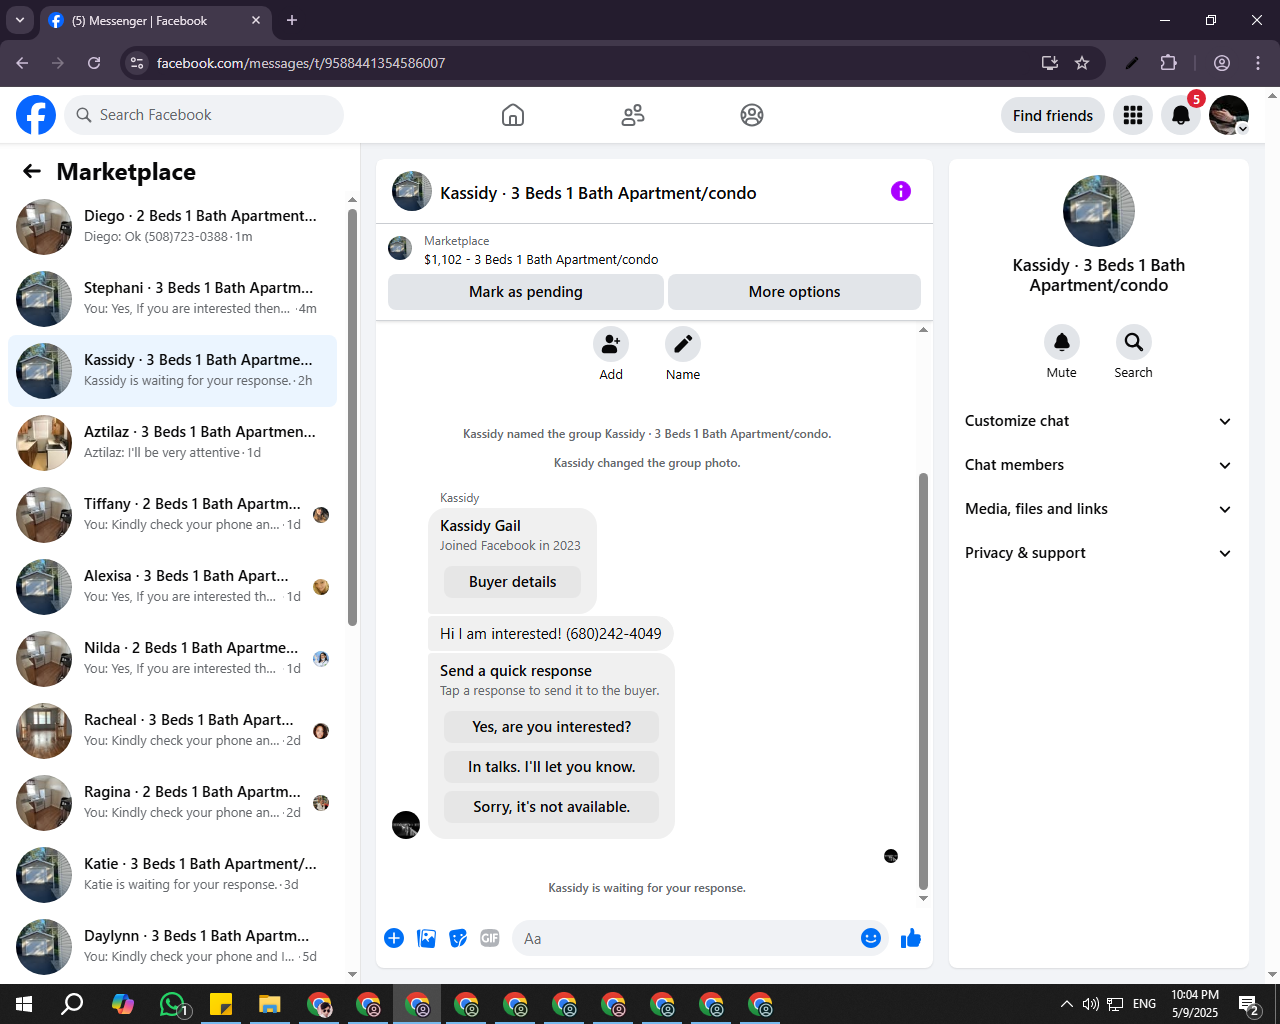
Task: Open more actions with the plus icon
Action: [x=394, y=938]
